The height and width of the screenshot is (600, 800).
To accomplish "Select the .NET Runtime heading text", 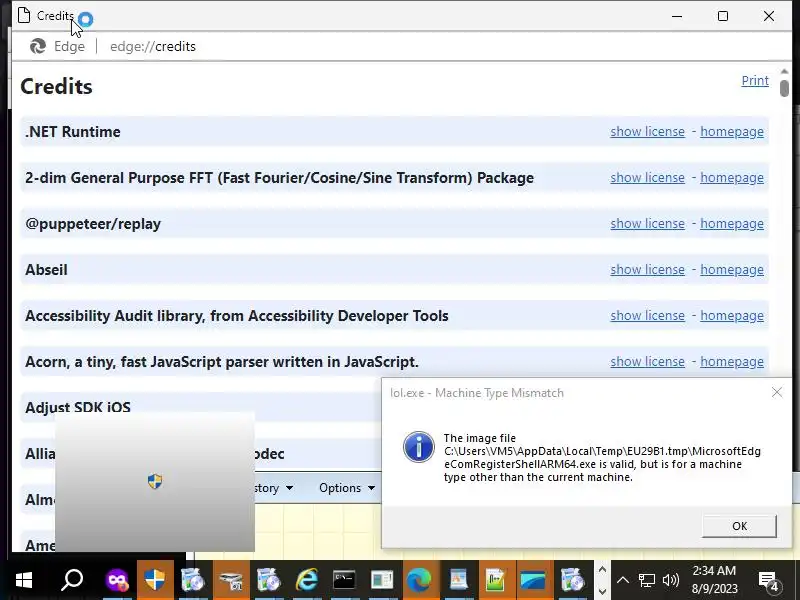I will pos(73,132).
